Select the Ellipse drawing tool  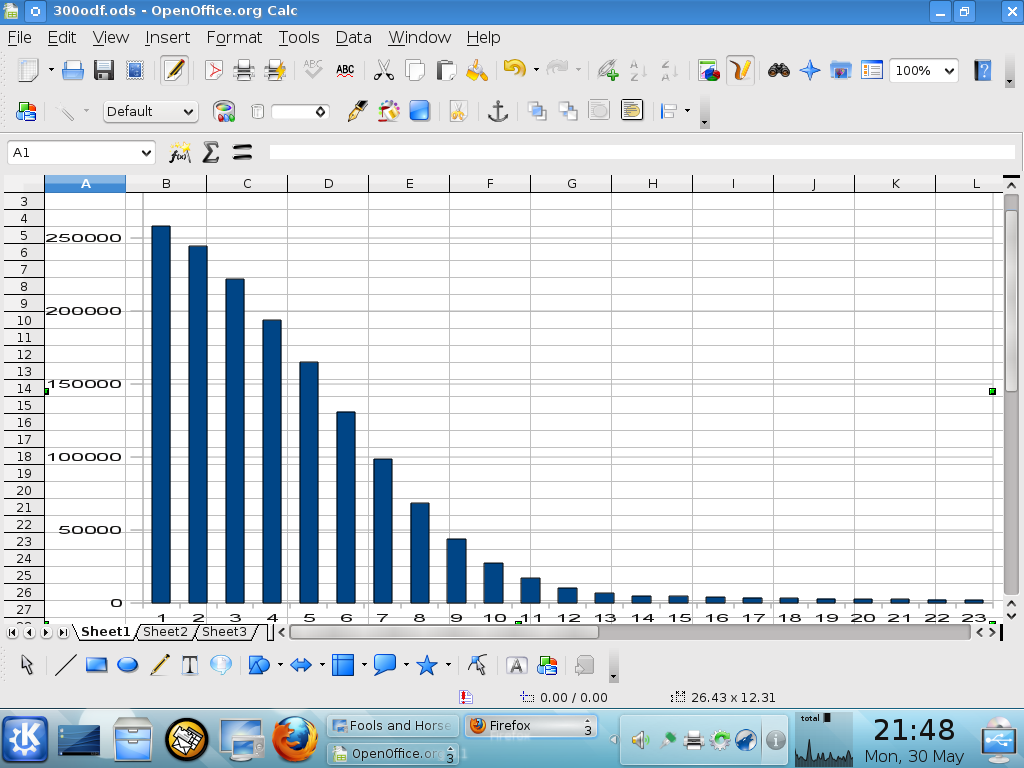127,665
